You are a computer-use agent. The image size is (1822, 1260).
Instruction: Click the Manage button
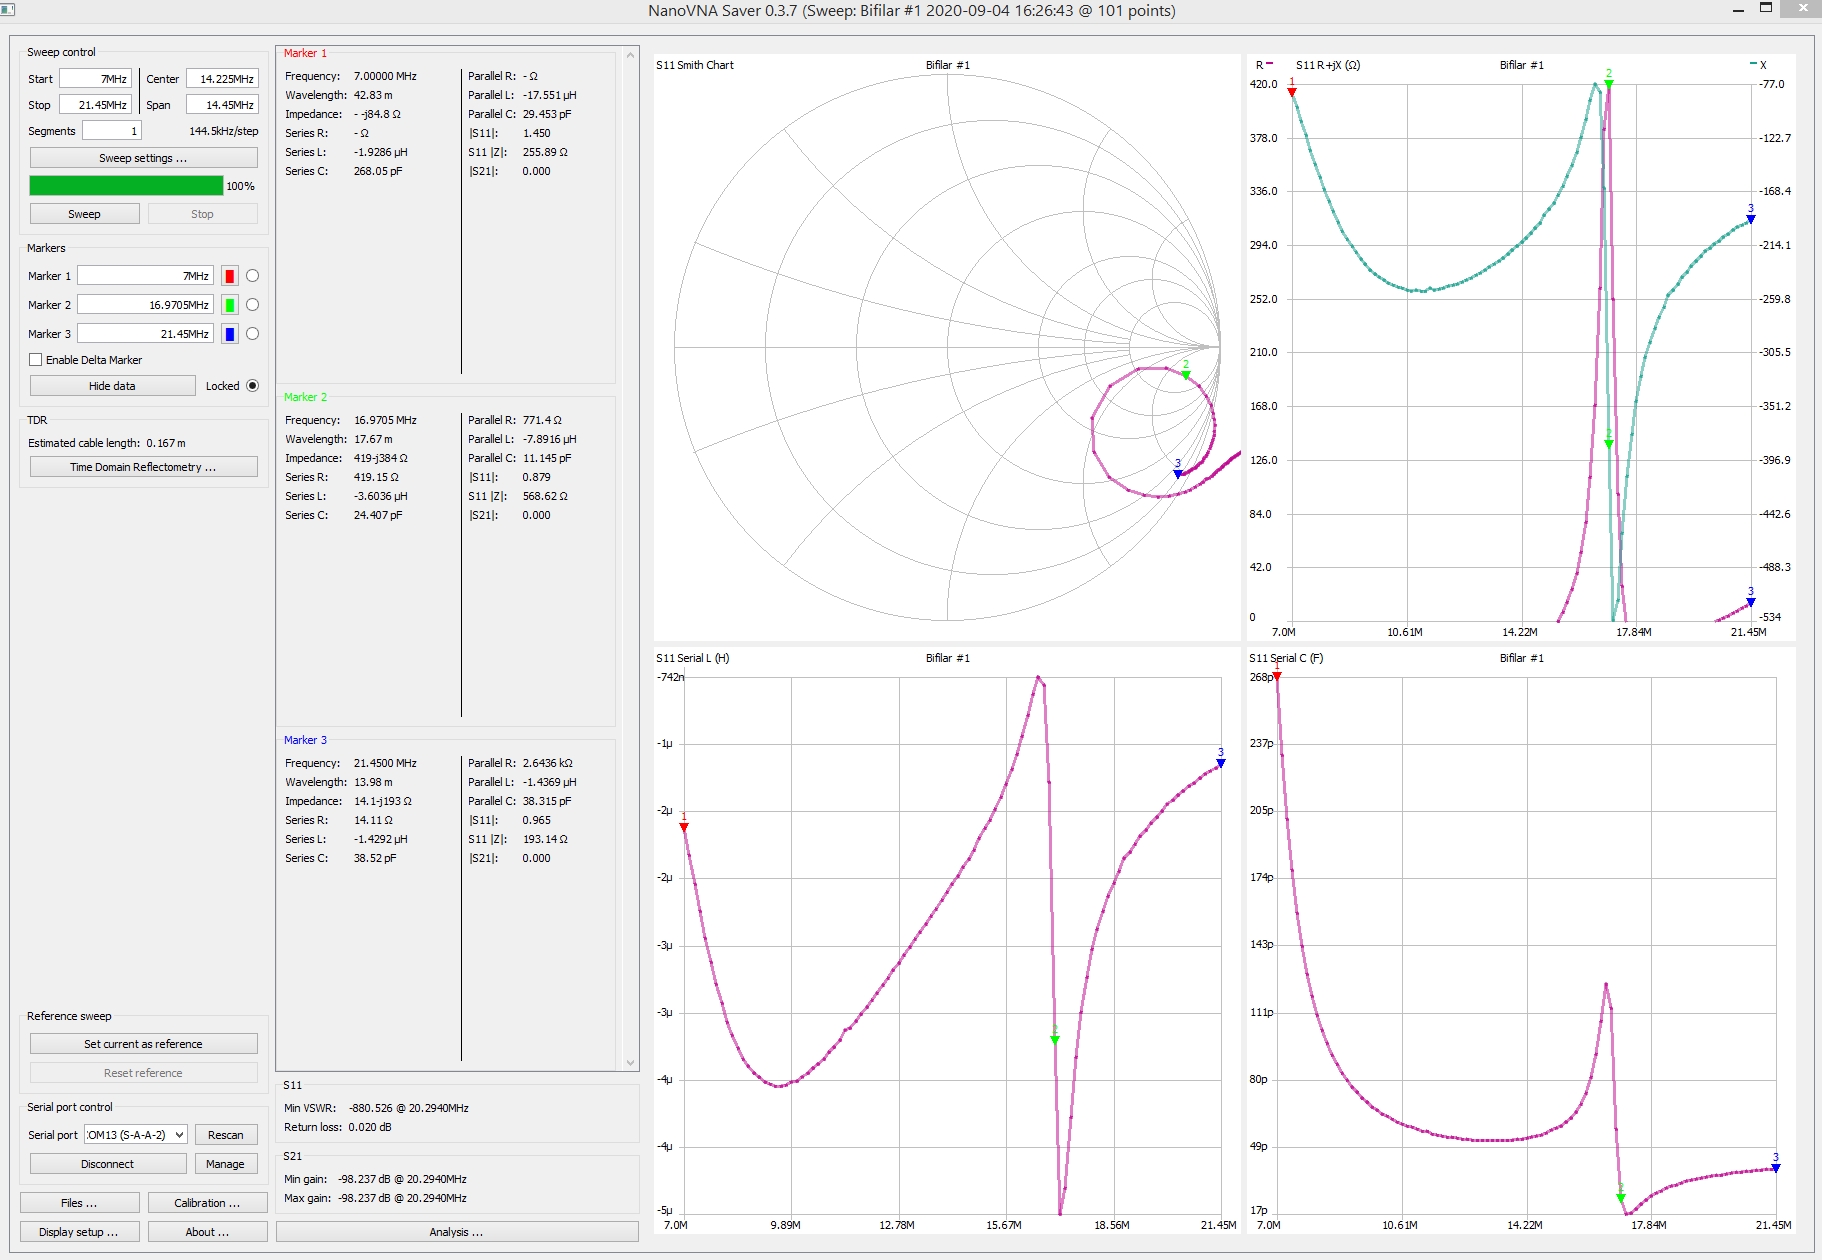point(226,1164)
